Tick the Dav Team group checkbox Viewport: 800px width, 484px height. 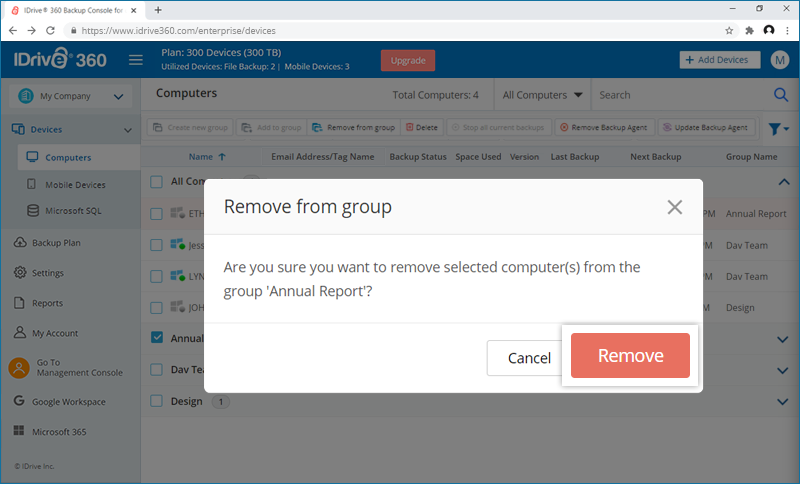(157, 369)
